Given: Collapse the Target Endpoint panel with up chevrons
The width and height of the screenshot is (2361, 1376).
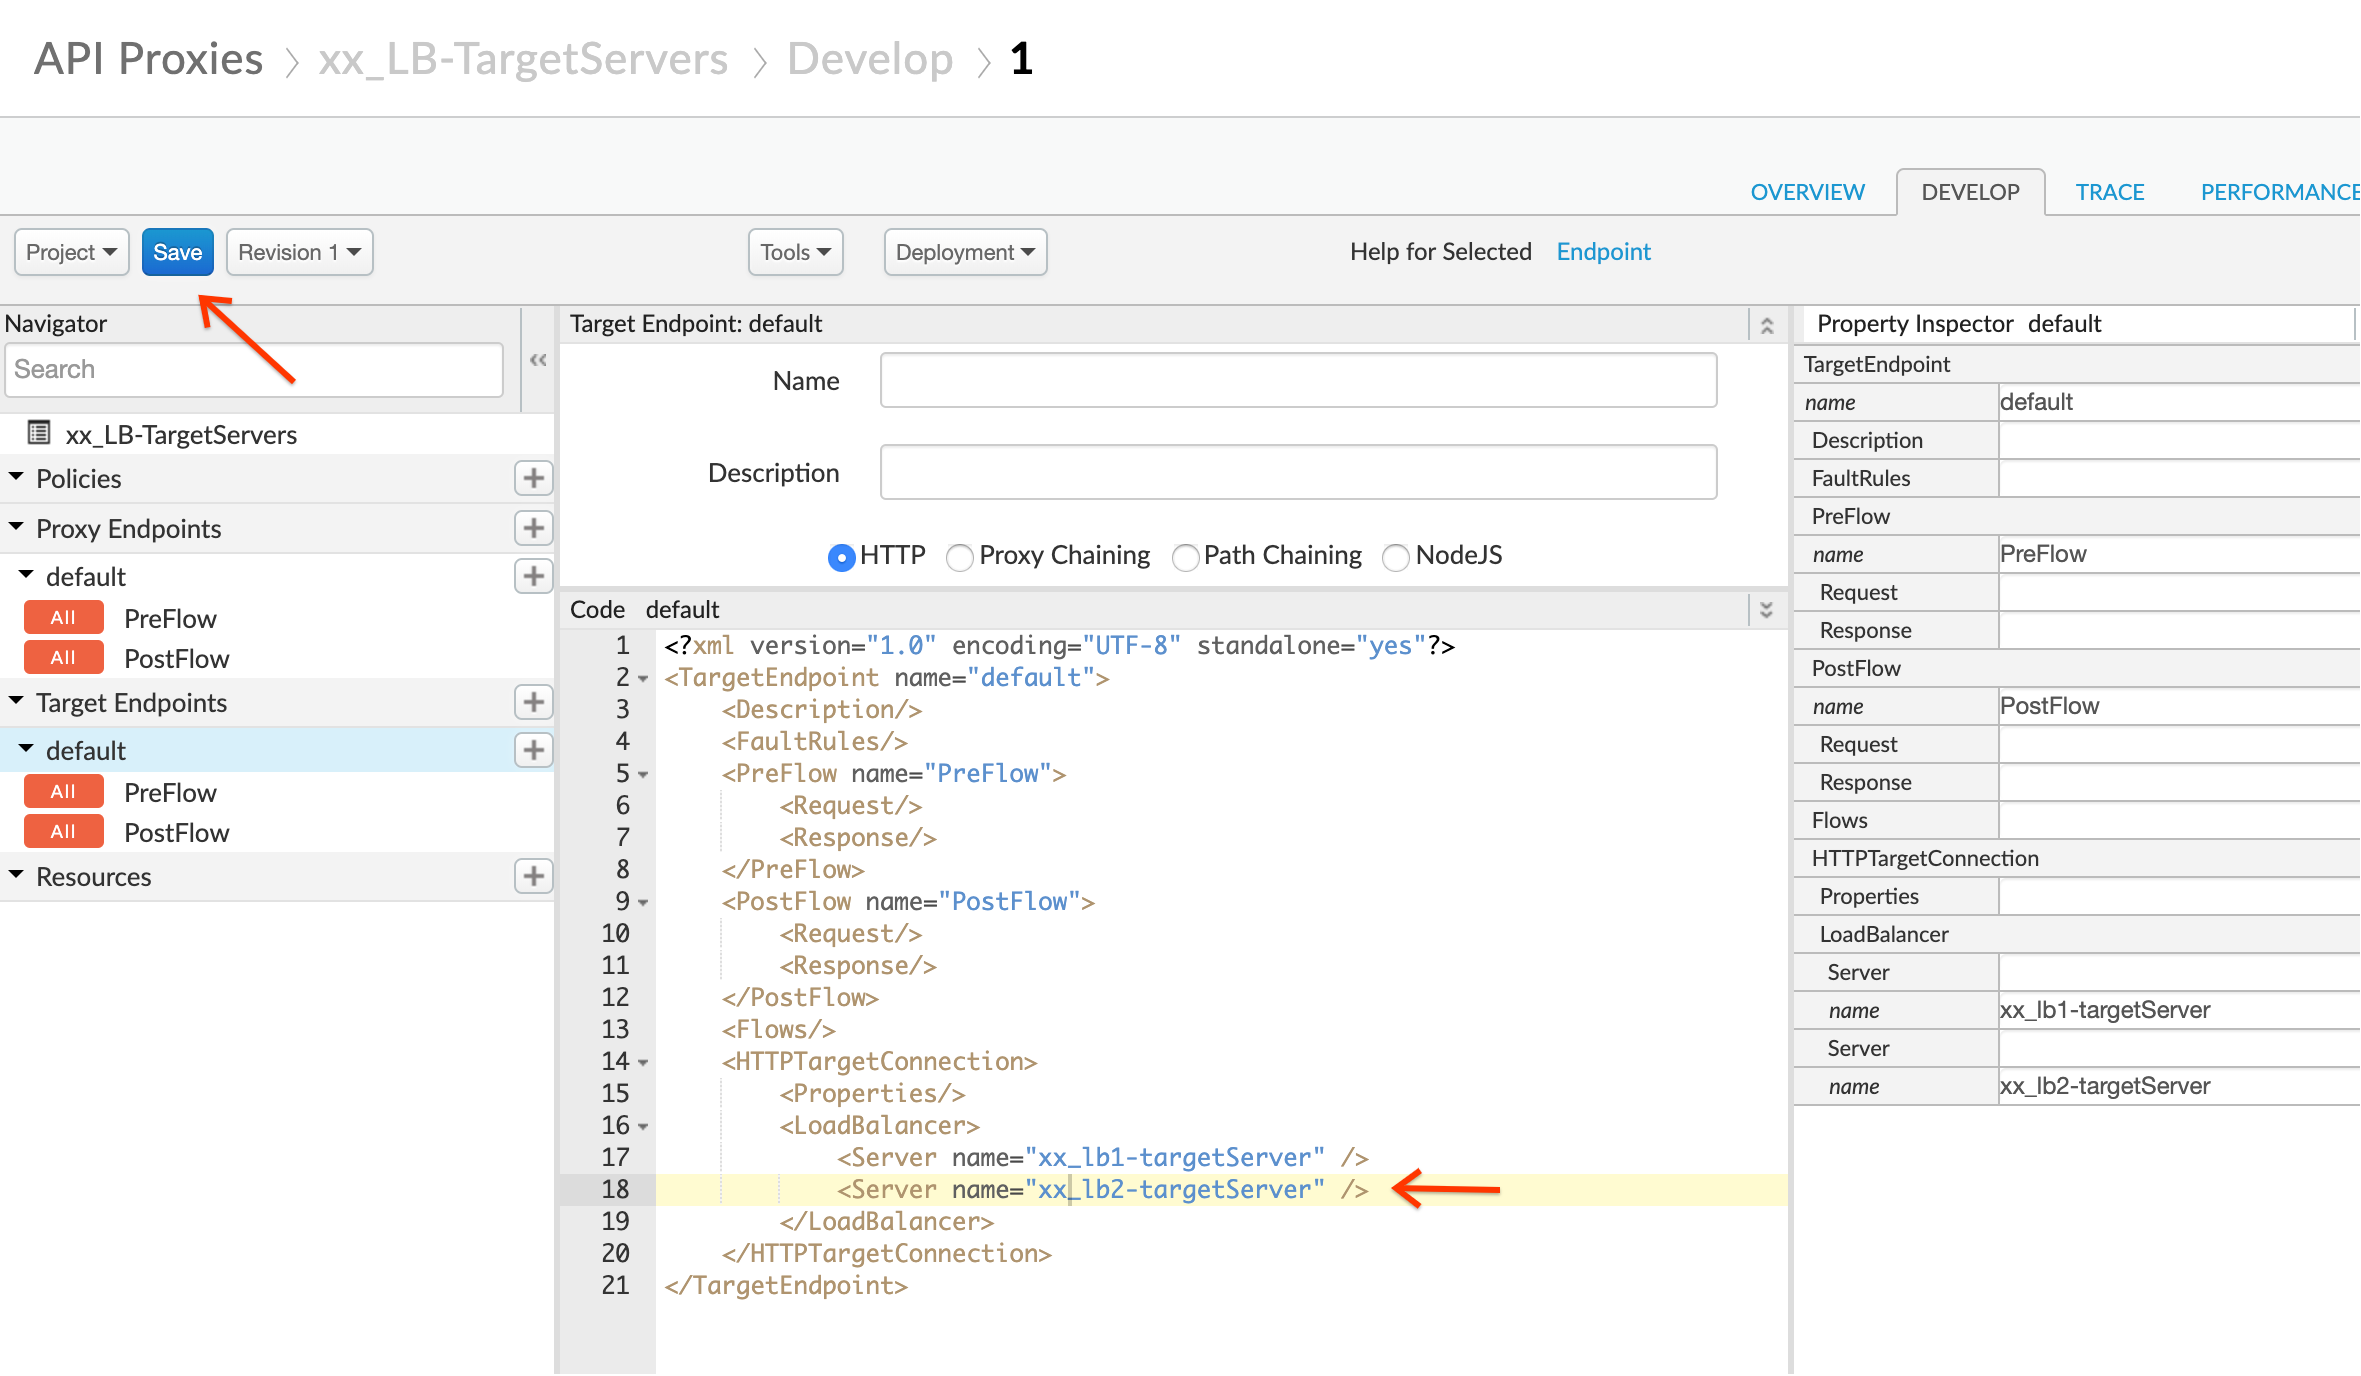Looking at the screenshot, I should coord(1767,325).
